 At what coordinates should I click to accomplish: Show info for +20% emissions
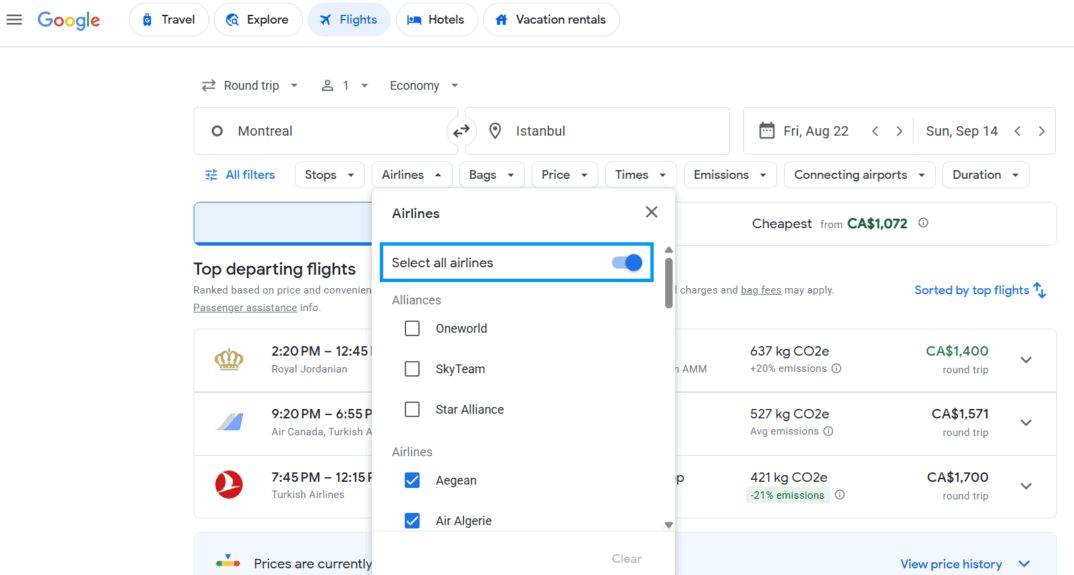836,369
